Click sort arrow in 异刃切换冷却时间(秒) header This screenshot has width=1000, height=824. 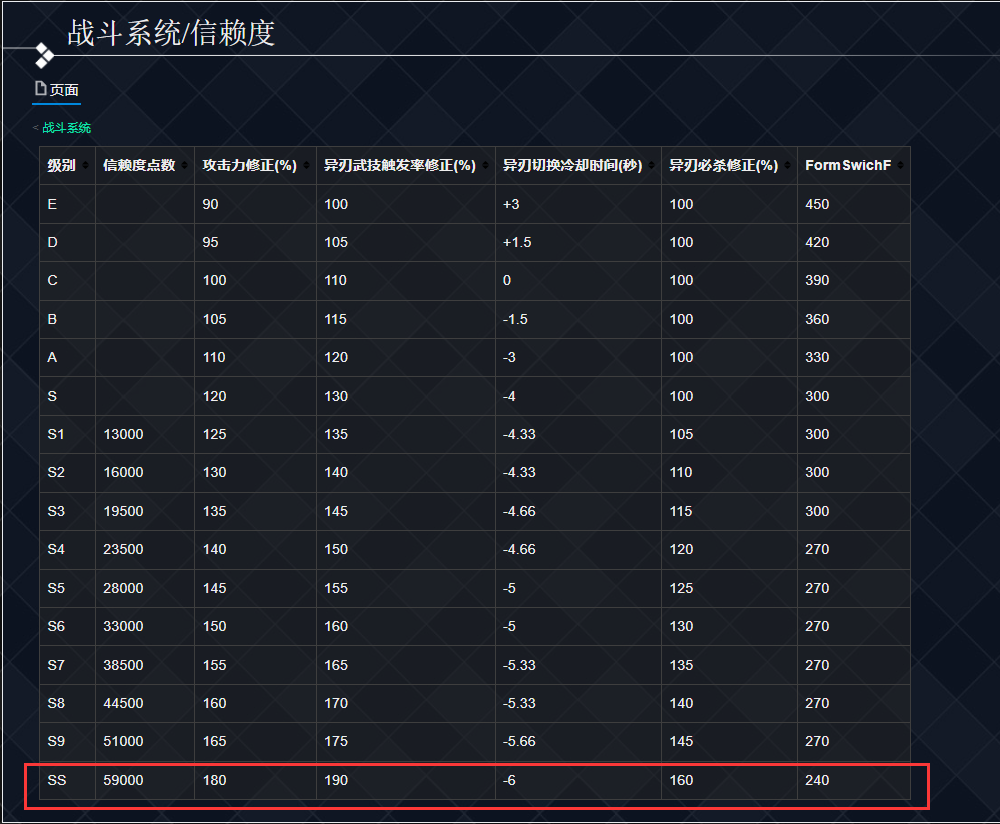(x=651, y=166)
